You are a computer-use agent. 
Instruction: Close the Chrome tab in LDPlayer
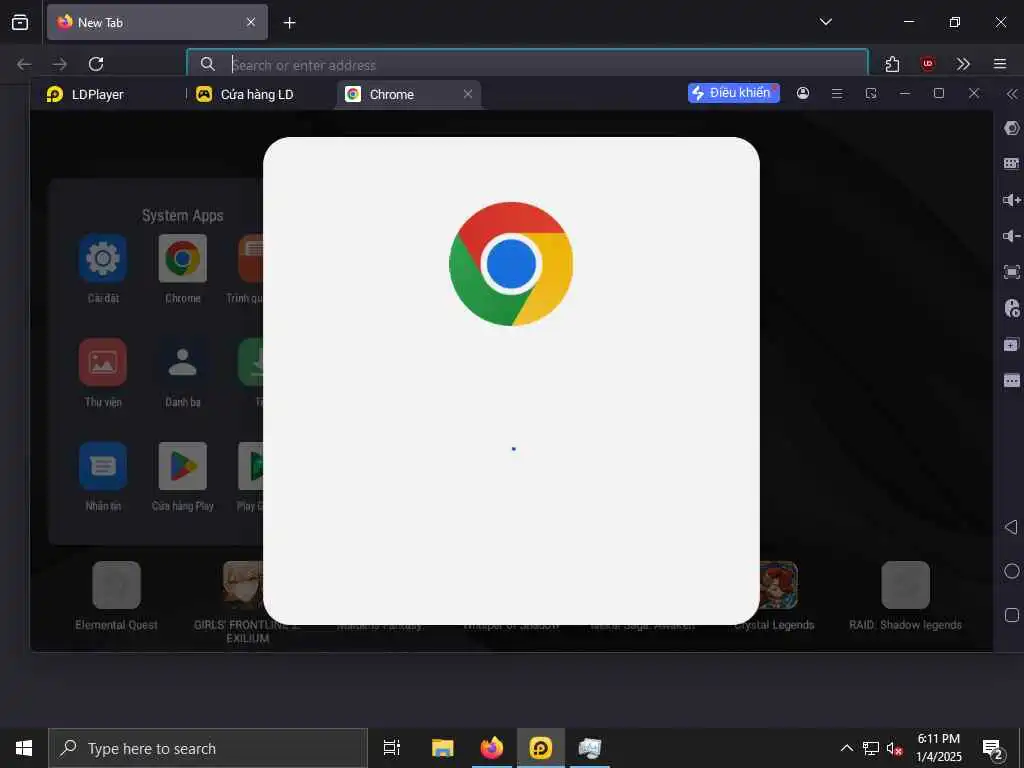pos(468,94)
